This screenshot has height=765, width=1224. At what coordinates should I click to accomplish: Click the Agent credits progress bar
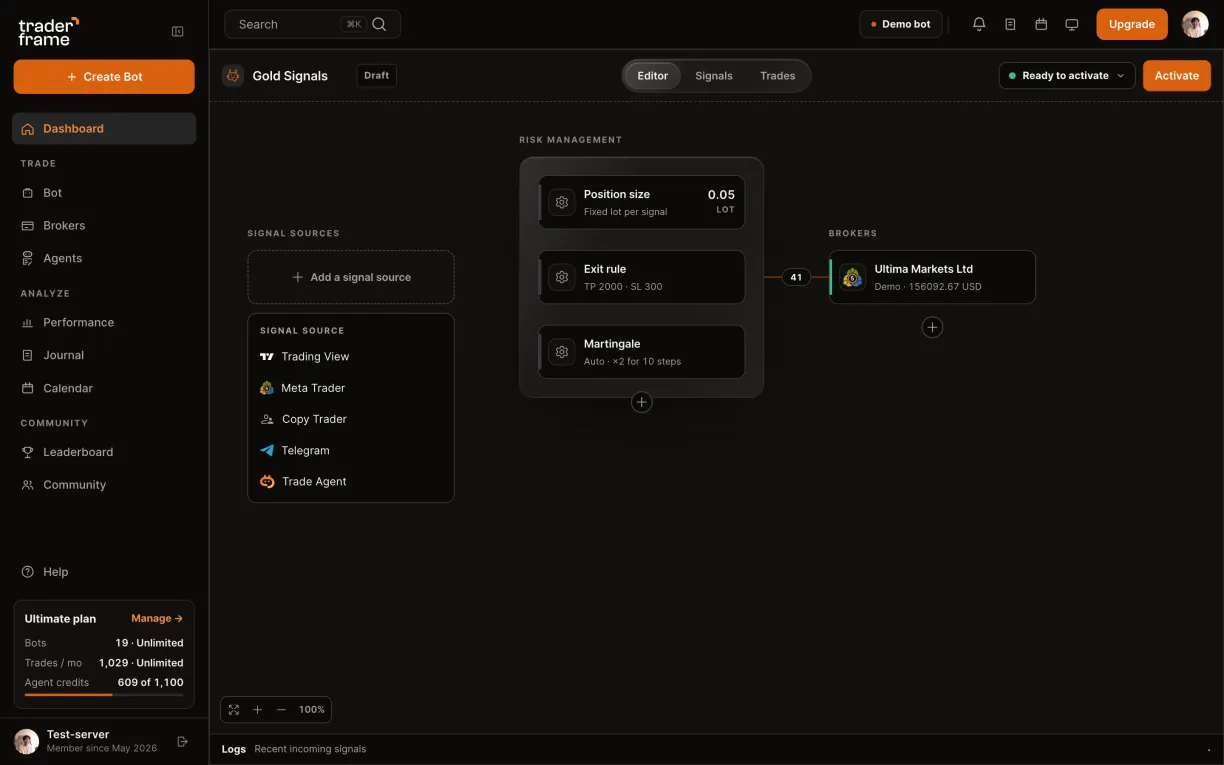click(104, 694)
